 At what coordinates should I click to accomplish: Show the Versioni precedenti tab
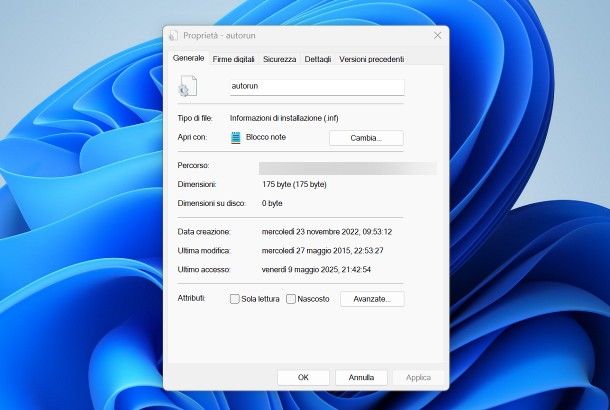[x=372, y=59]
